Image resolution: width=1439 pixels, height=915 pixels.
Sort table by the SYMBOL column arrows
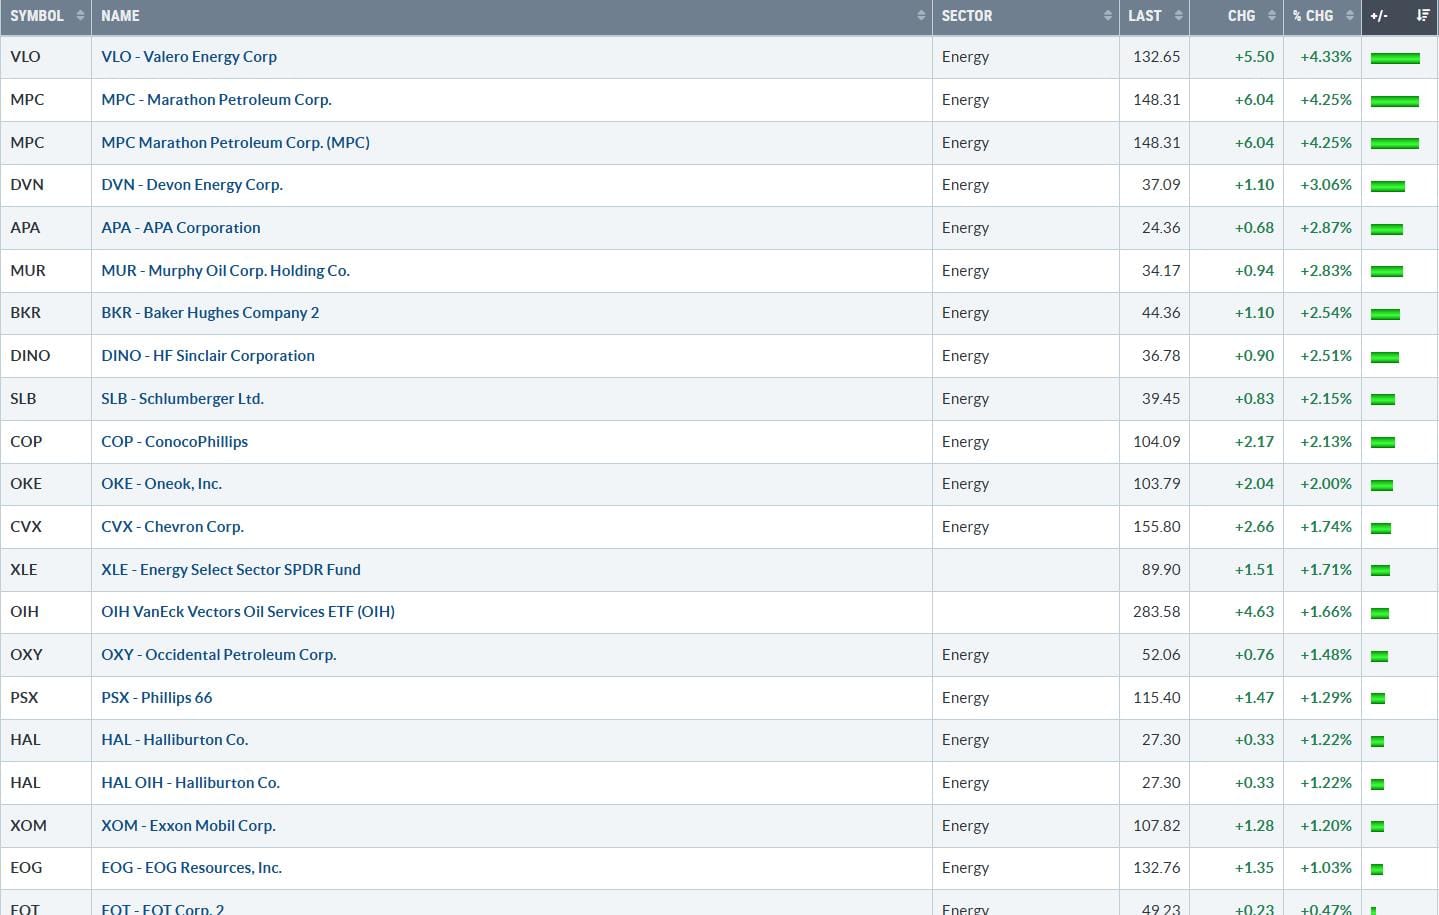pos(80,16)
